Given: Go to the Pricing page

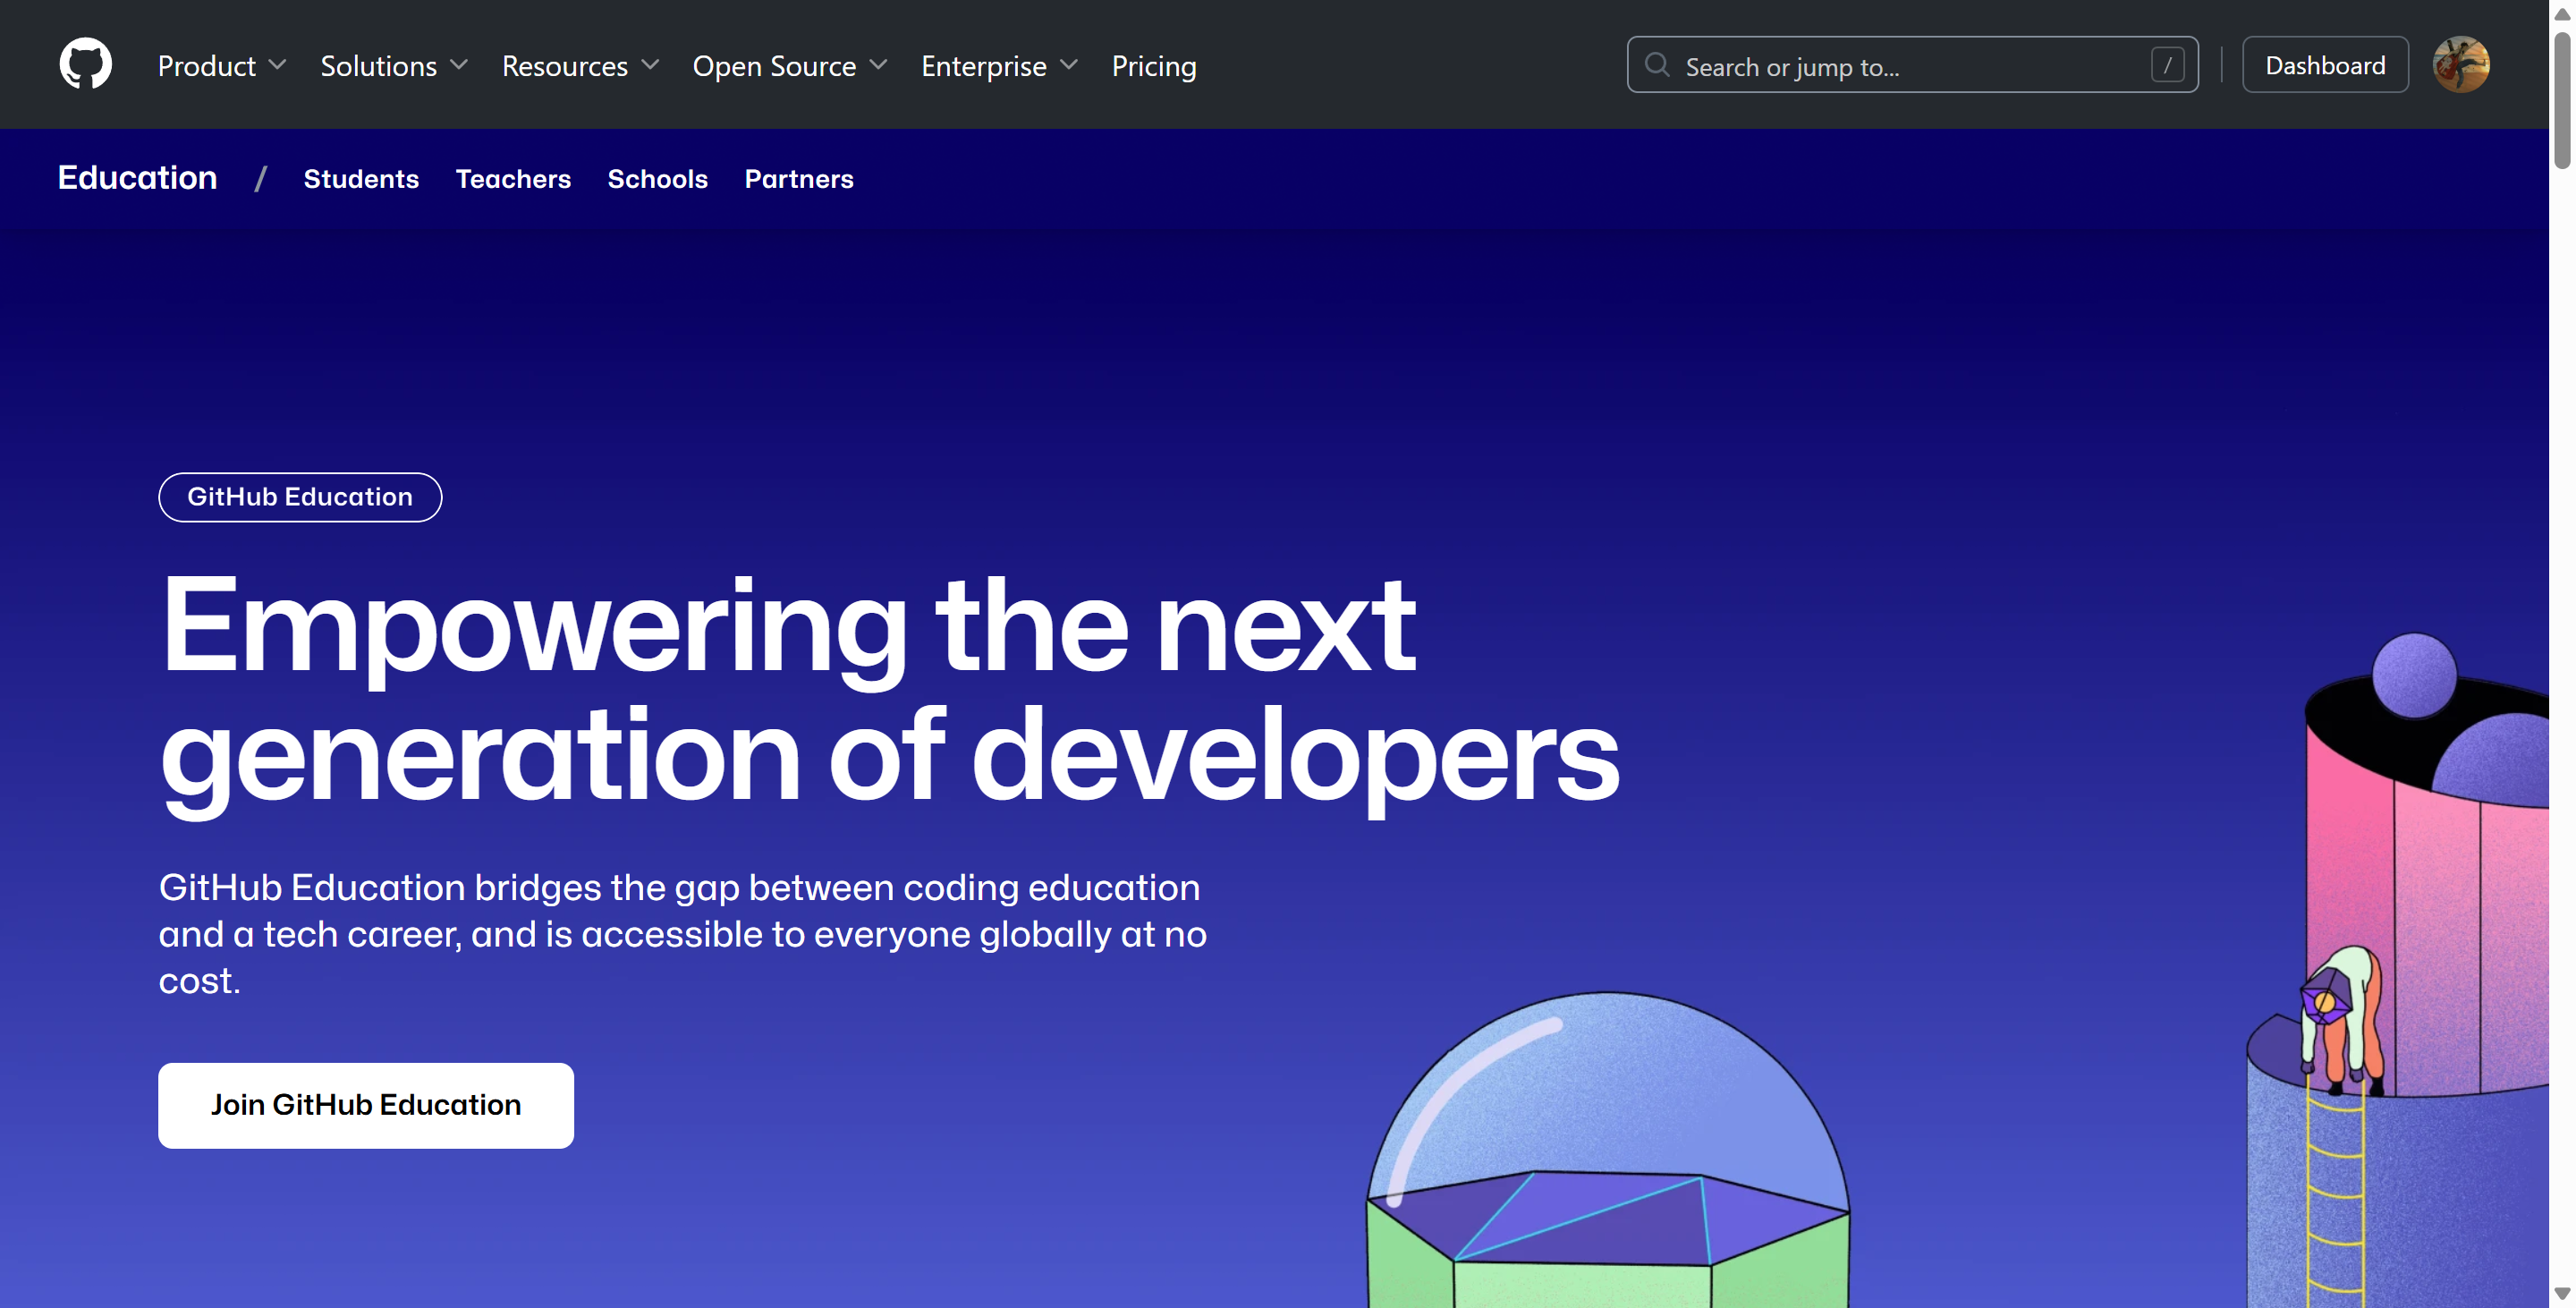Looking at the screenshot, I should 1154,66.
